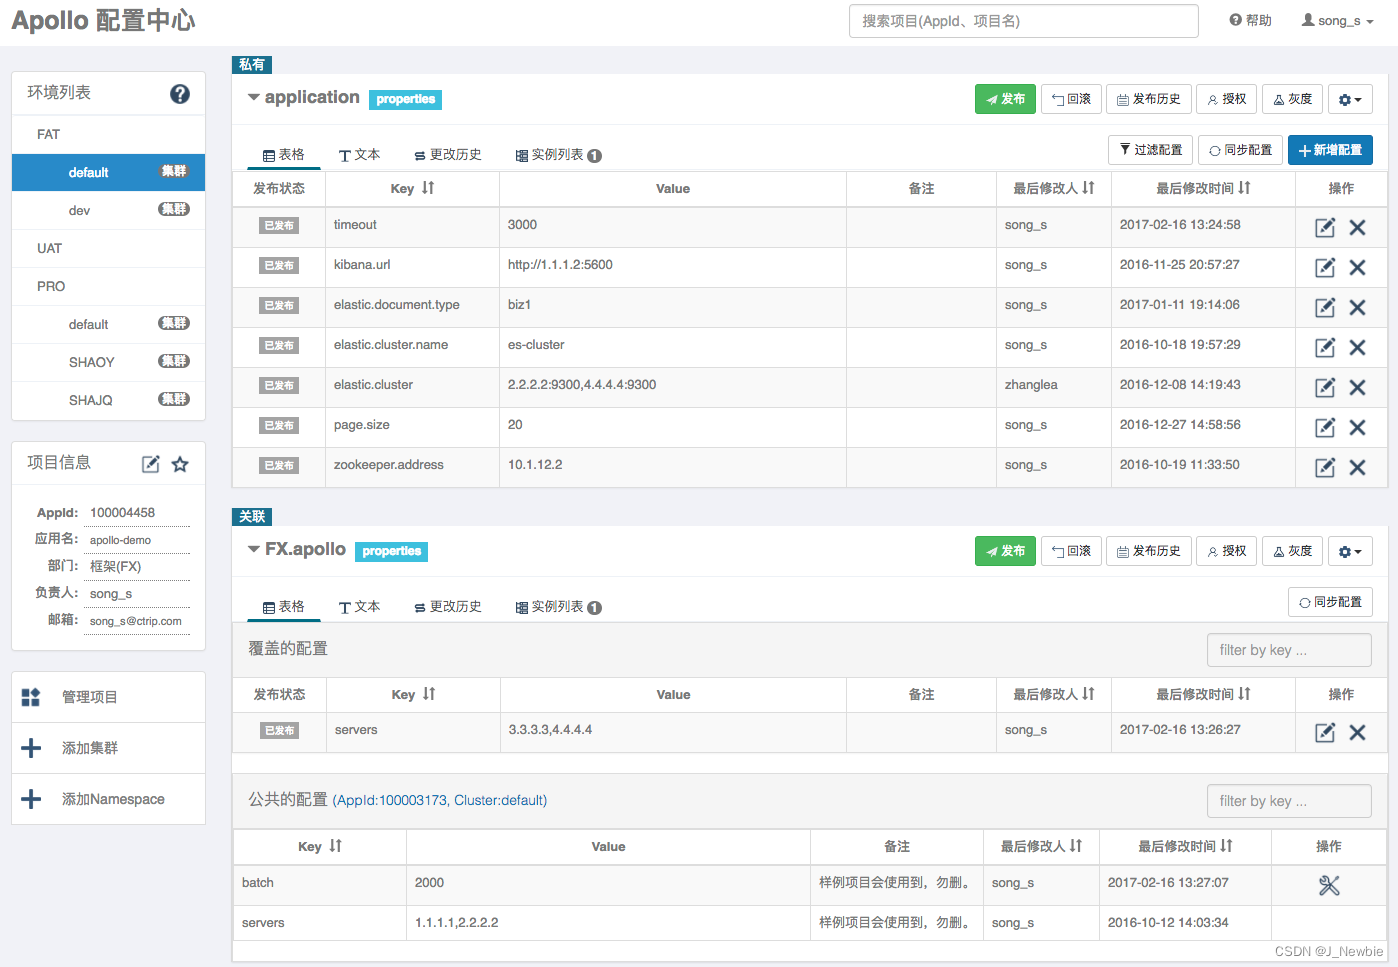The height and width of the screenshot is (967, 1398).
Task: Edit elastic.cluster value via the pencil icon
Action: click(1324, 387)
